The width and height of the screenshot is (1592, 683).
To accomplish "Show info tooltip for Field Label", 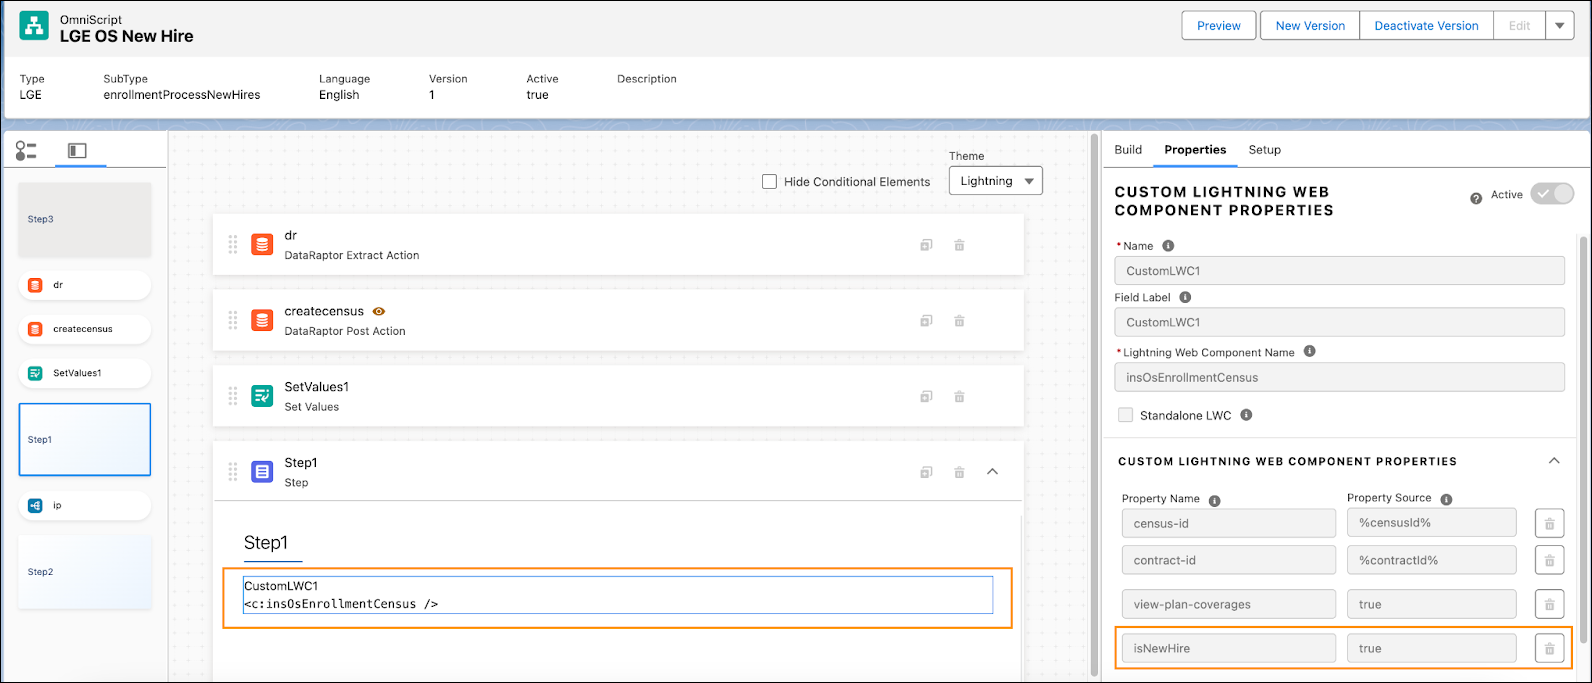I will [x=1185, y=297].
